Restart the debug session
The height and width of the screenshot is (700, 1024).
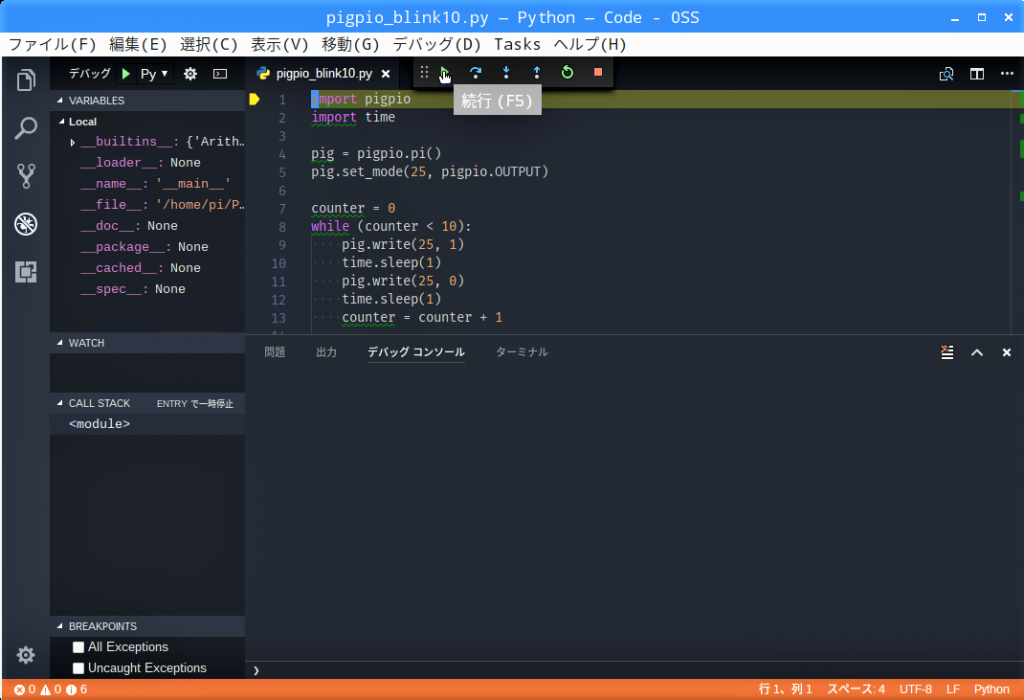tap(567, 73)
